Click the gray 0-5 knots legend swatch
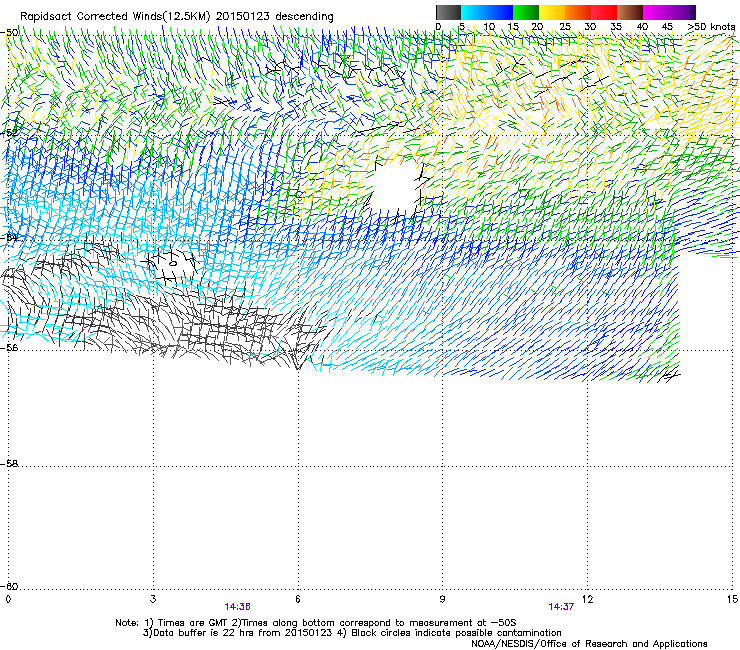This screenshot has height=650, width=740. (448, 12)
